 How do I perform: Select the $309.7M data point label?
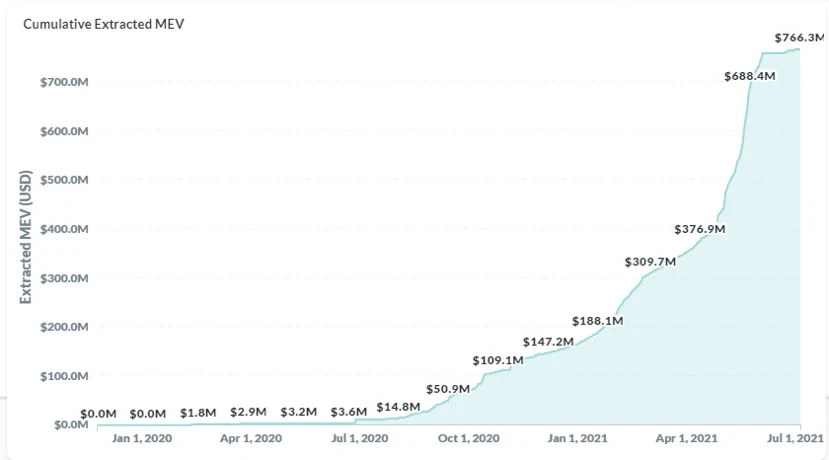pos(650,262)
